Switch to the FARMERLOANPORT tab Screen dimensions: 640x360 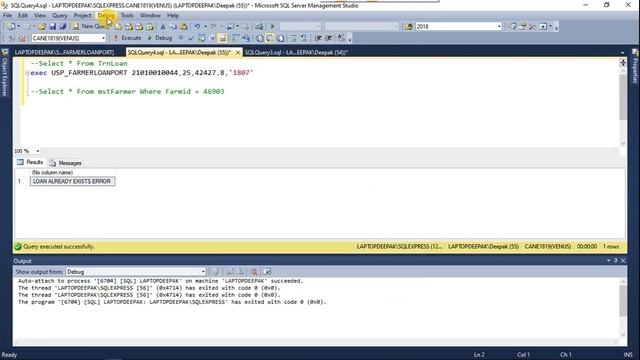[64, 53]
